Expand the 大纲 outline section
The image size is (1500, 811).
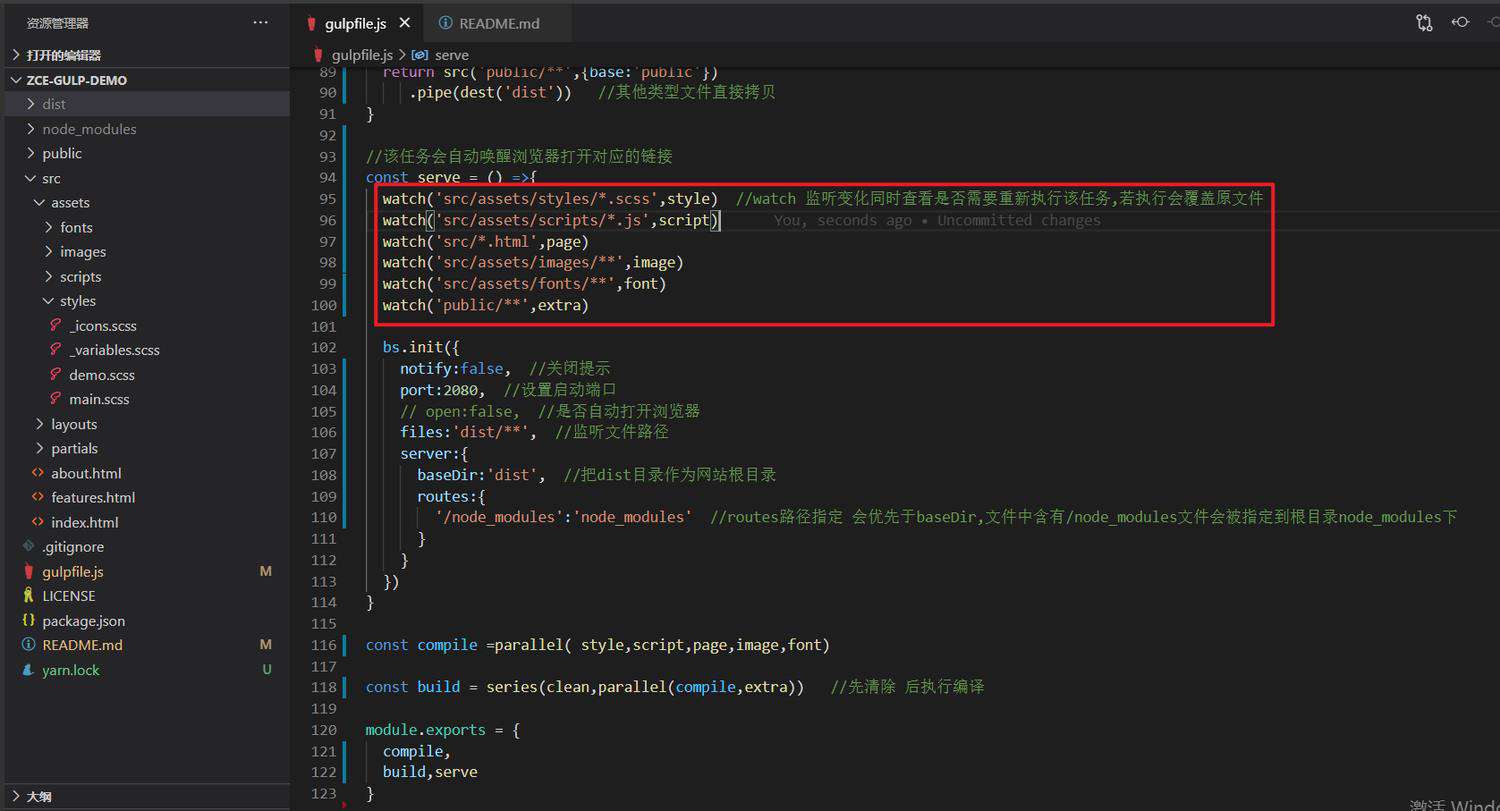point(147,797)
